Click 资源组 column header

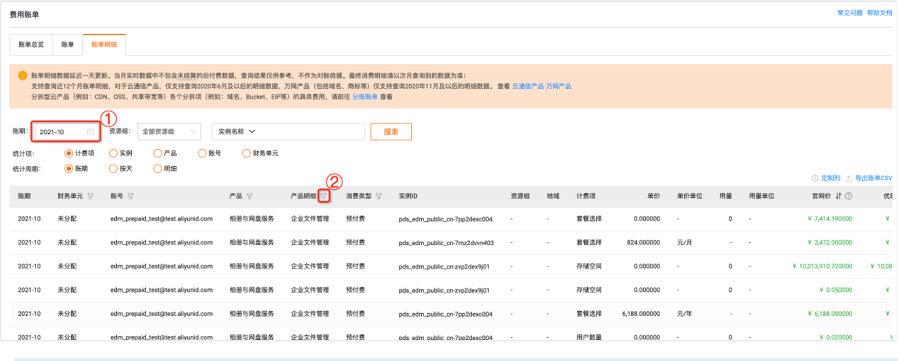[519, 196]
